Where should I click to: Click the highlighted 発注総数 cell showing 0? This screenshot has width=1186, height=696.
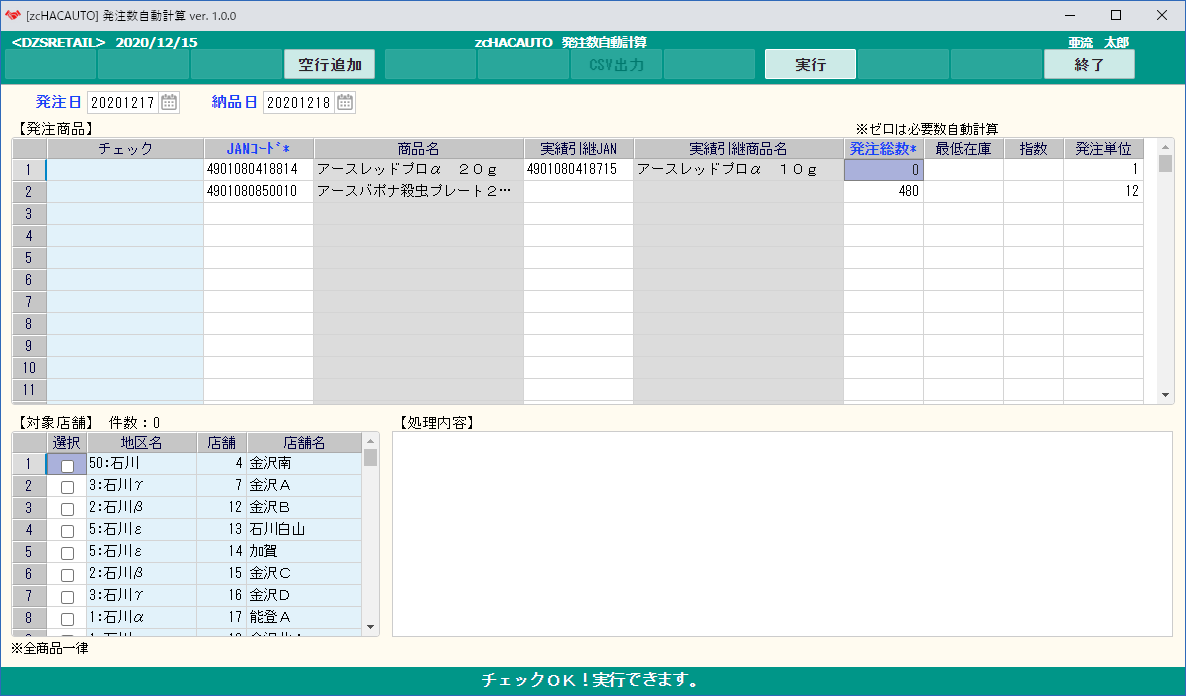click(883, 169)
